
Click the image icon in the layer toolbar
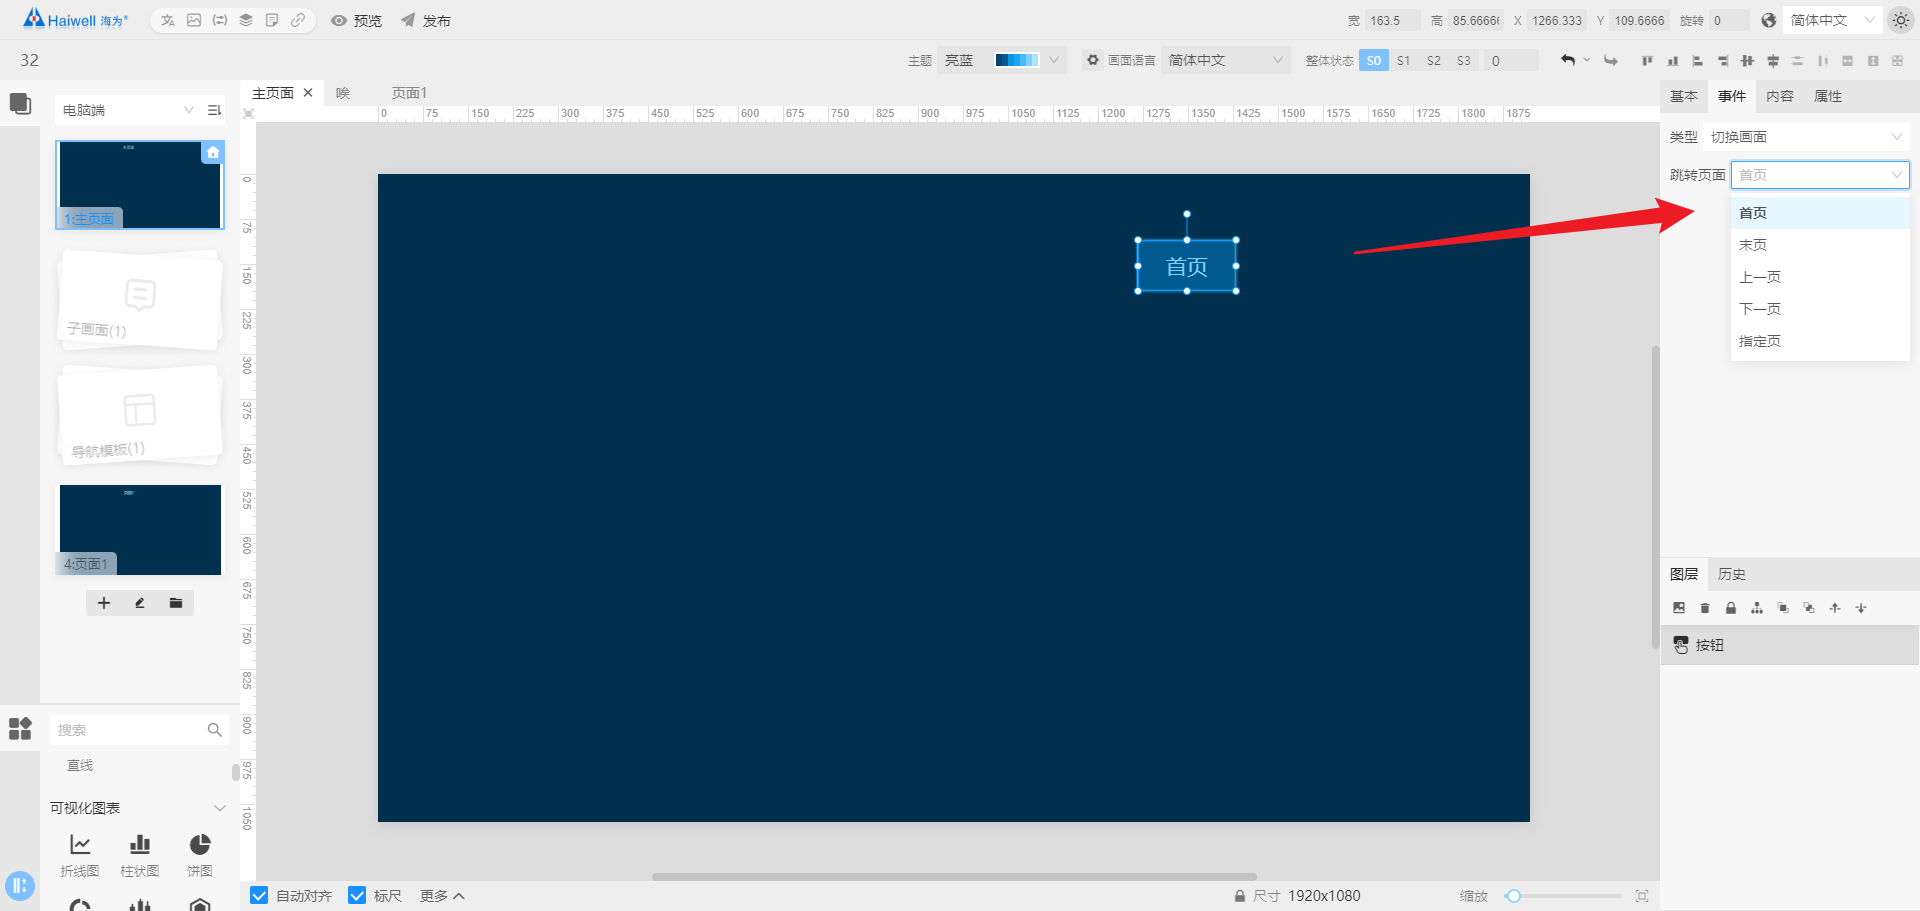click(x=1679, y=608)
